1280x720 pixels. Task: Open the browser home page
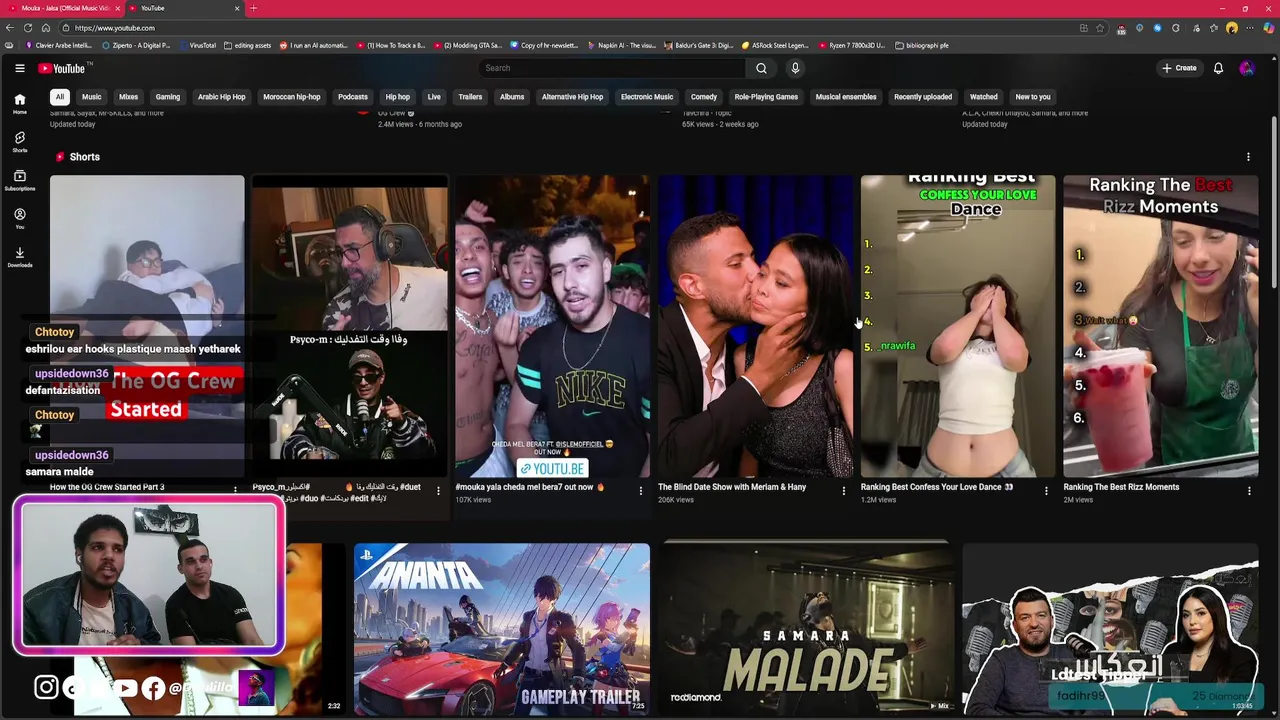46,28
